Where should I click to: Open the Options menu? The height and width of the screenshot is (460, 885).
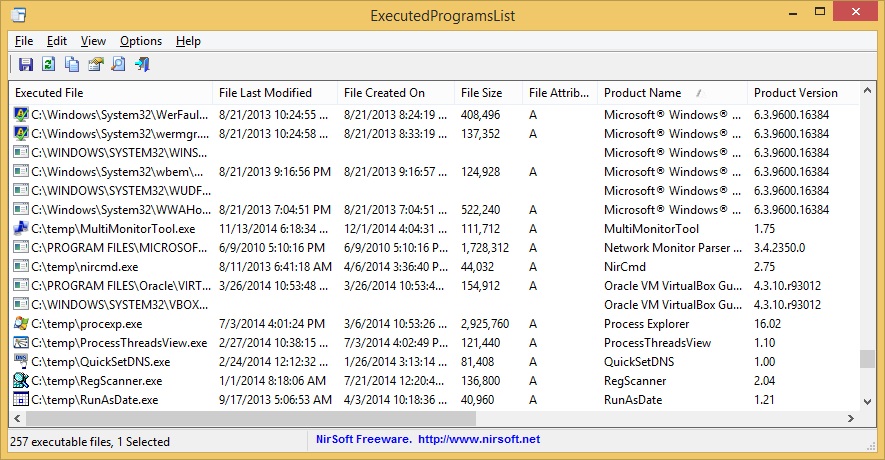coord(141,41)
